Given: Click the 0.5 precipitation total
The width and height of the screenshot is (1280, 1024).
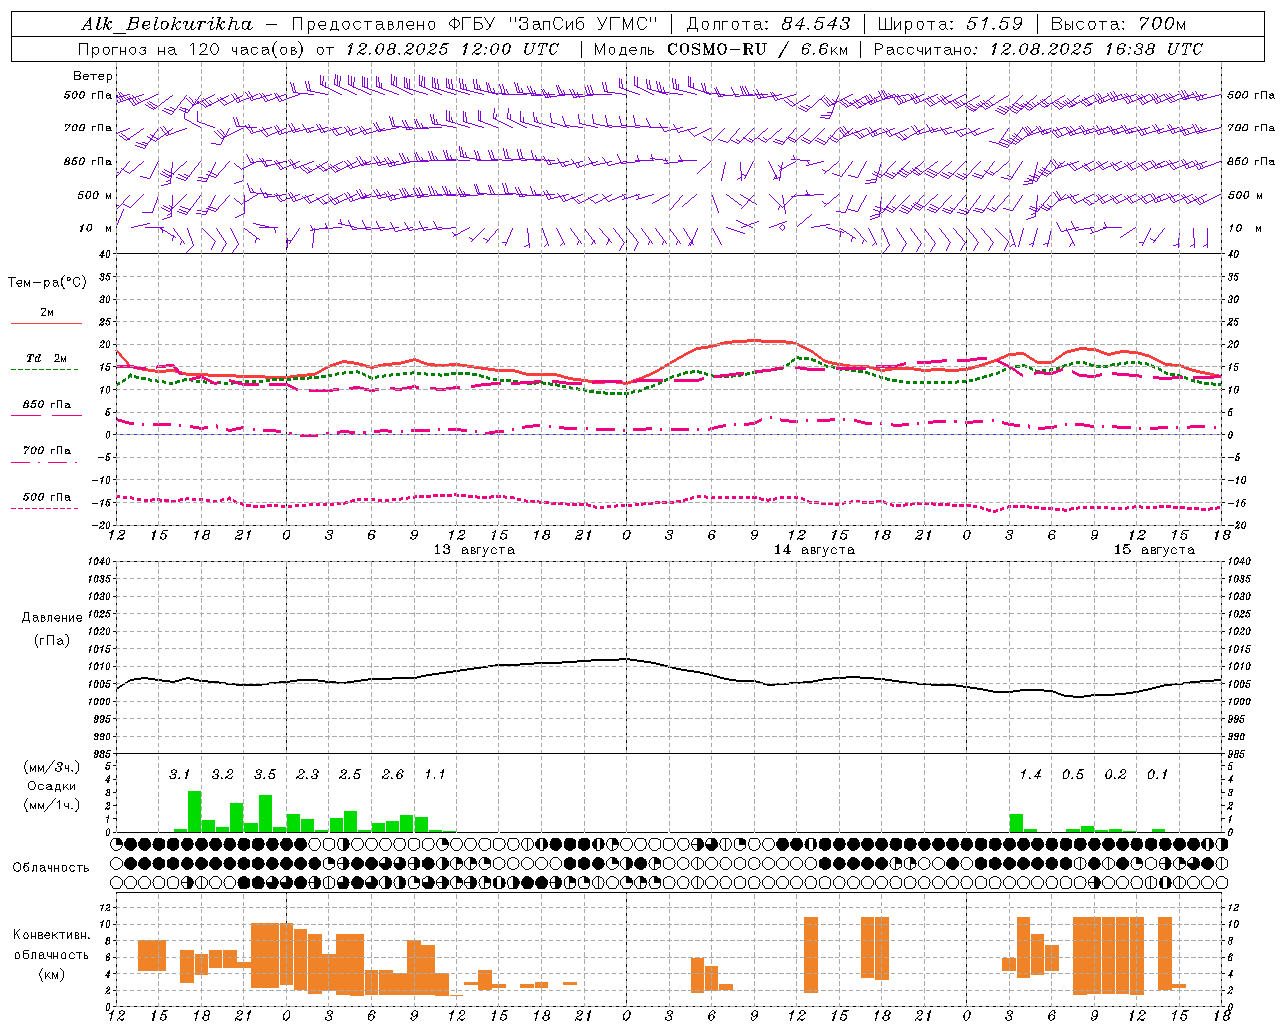Looking at the screenshot, I should point(1073,775).
